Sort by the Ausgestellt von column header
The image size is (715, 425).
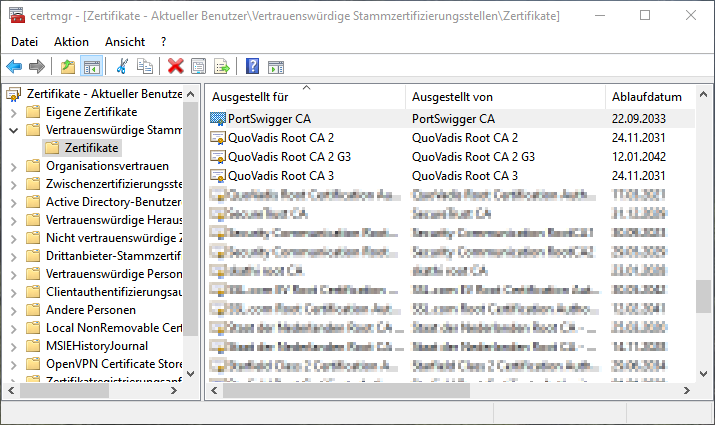point(452,97)
